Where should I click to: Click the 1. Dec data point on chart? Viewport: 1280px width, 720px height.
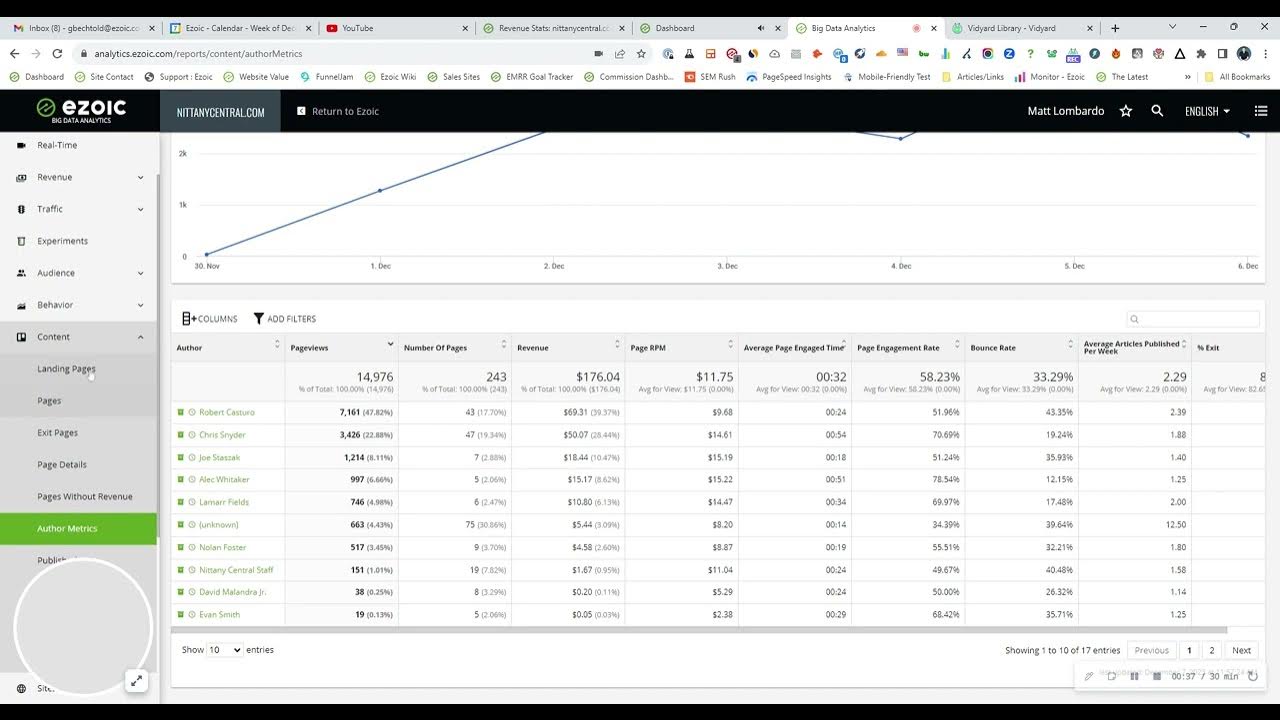(x=380, y=190)
